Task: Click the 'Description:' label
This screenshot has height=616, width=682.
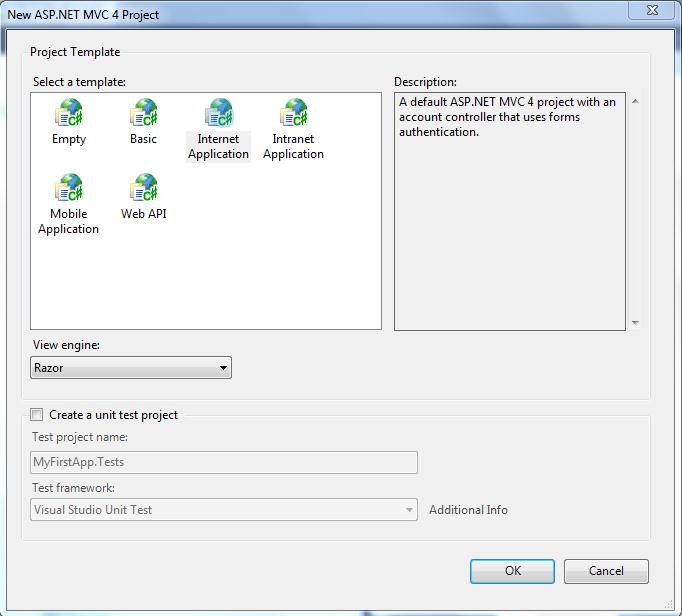Action: tap(425, 82)
